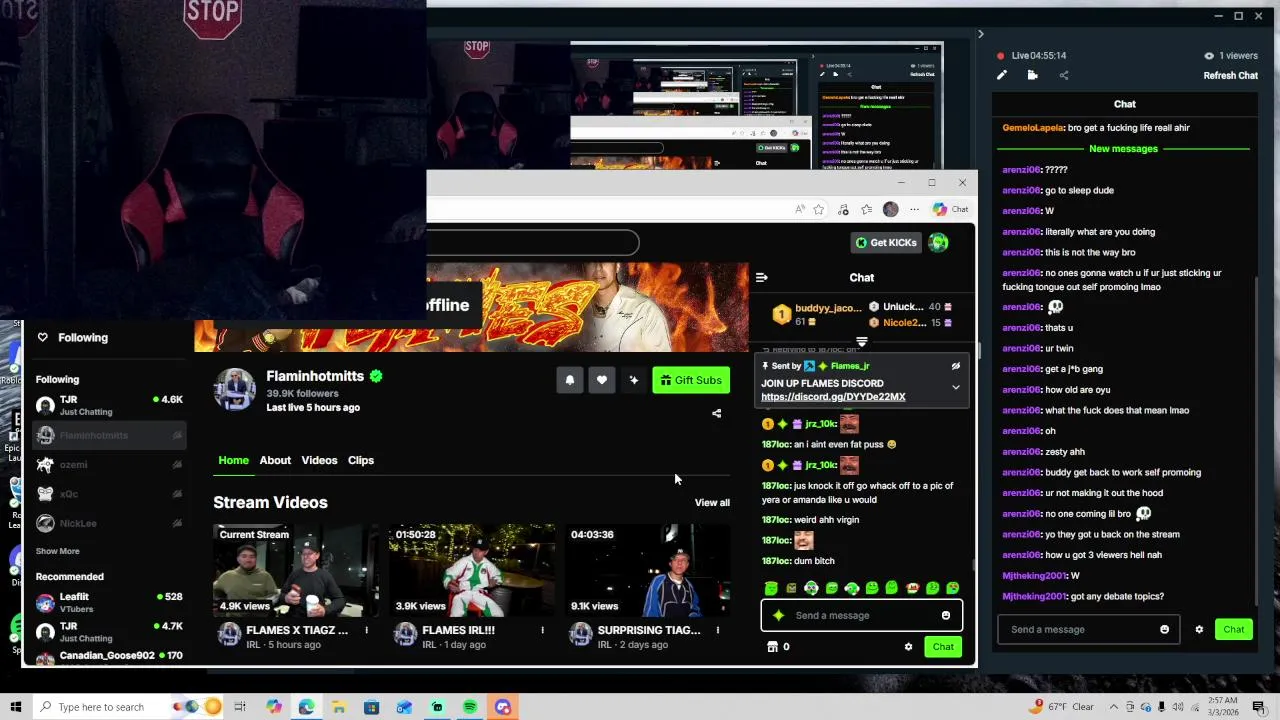The image size is (1280, 720).
Task: Open chat settings gear in streaming app
Action: pyautogui.click(x=1199, y=630)
